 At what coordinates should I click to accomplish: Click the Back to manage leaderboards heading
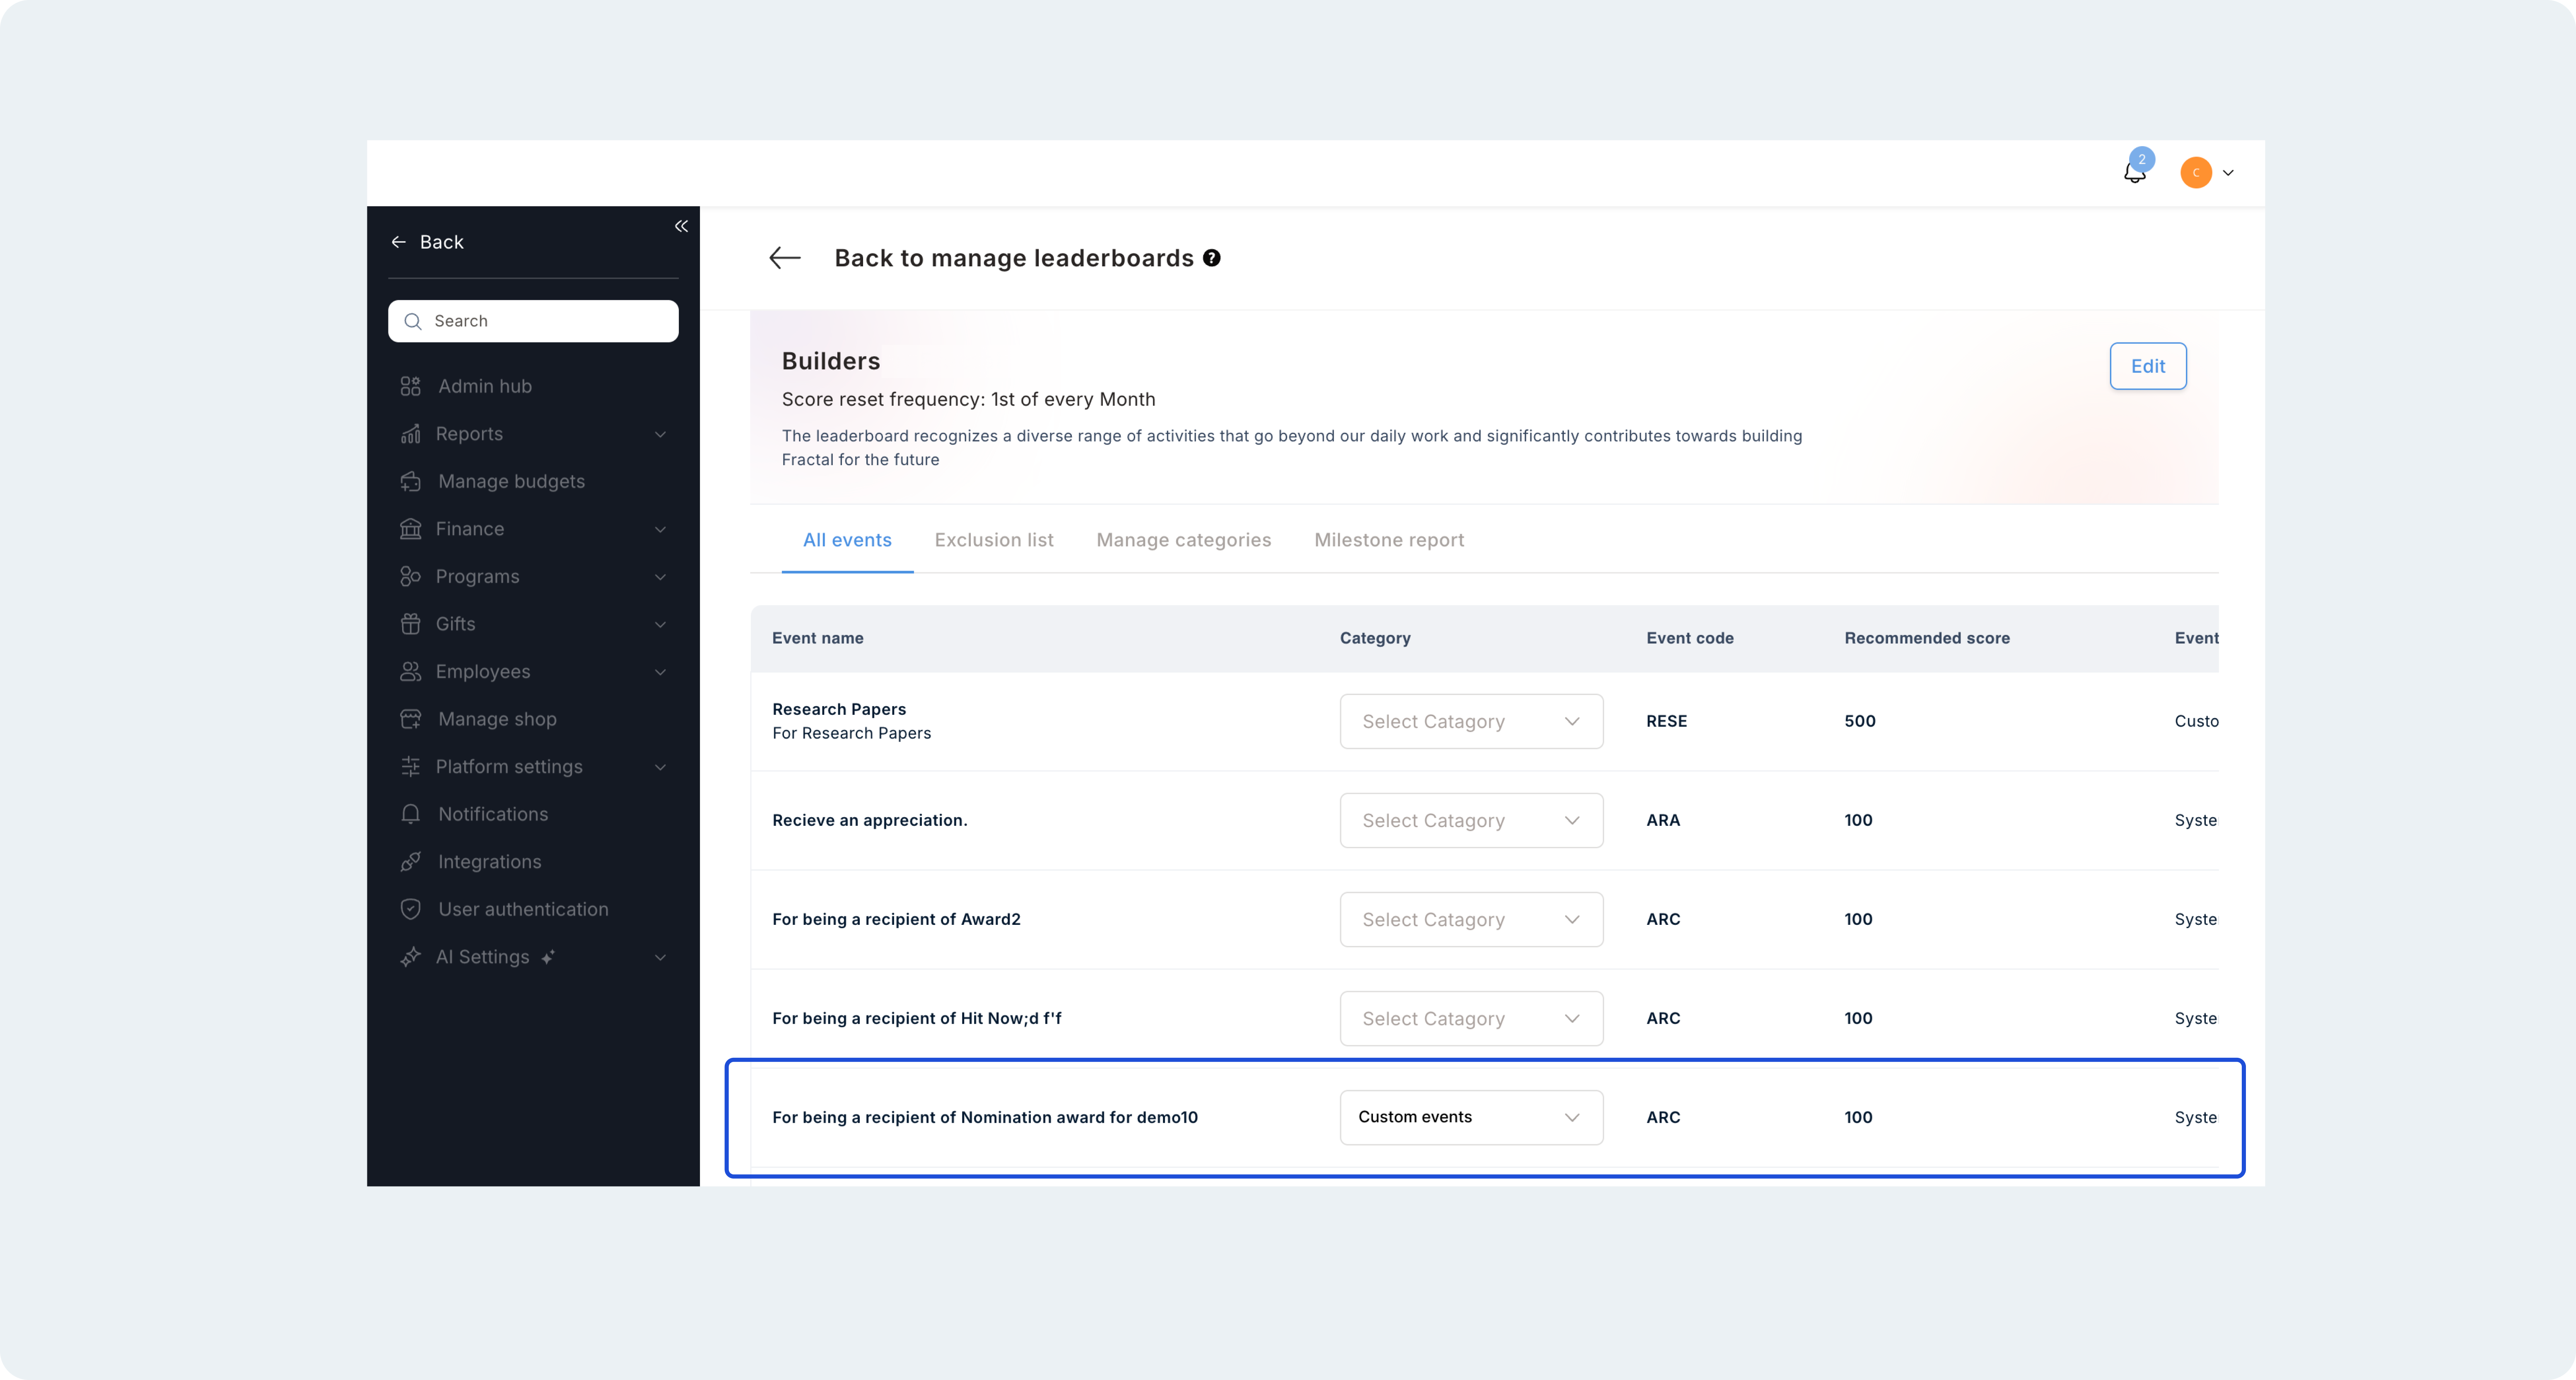(x=1014, y=258)
